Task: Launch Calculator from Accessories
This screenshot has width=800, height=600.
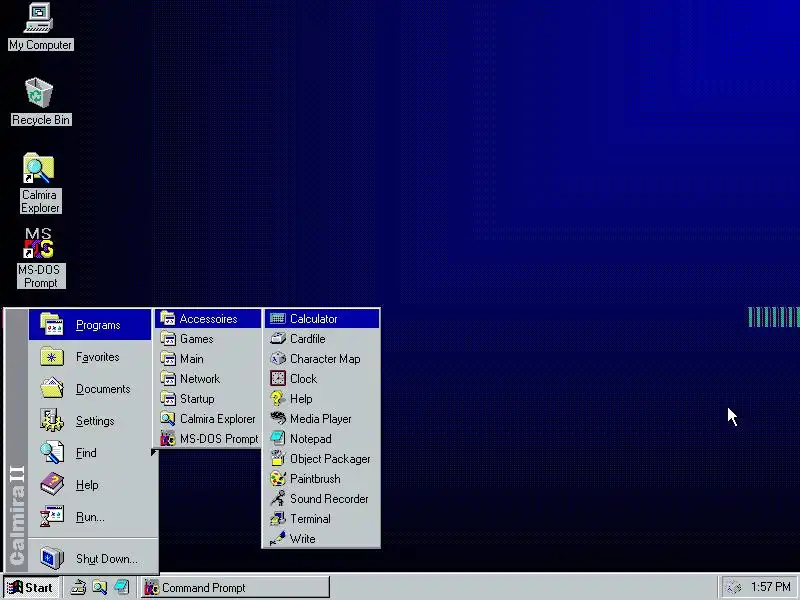Action: [321, 319]
